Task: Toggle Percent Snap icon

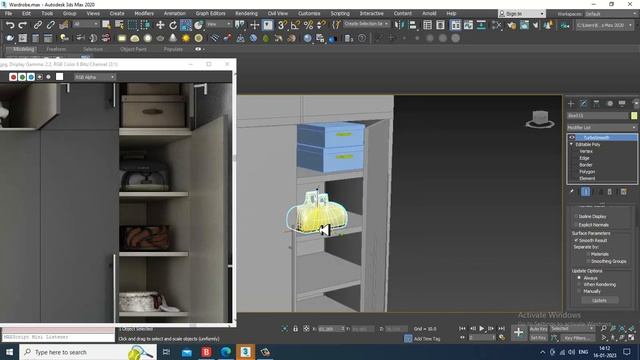Action: pos(308,25)
